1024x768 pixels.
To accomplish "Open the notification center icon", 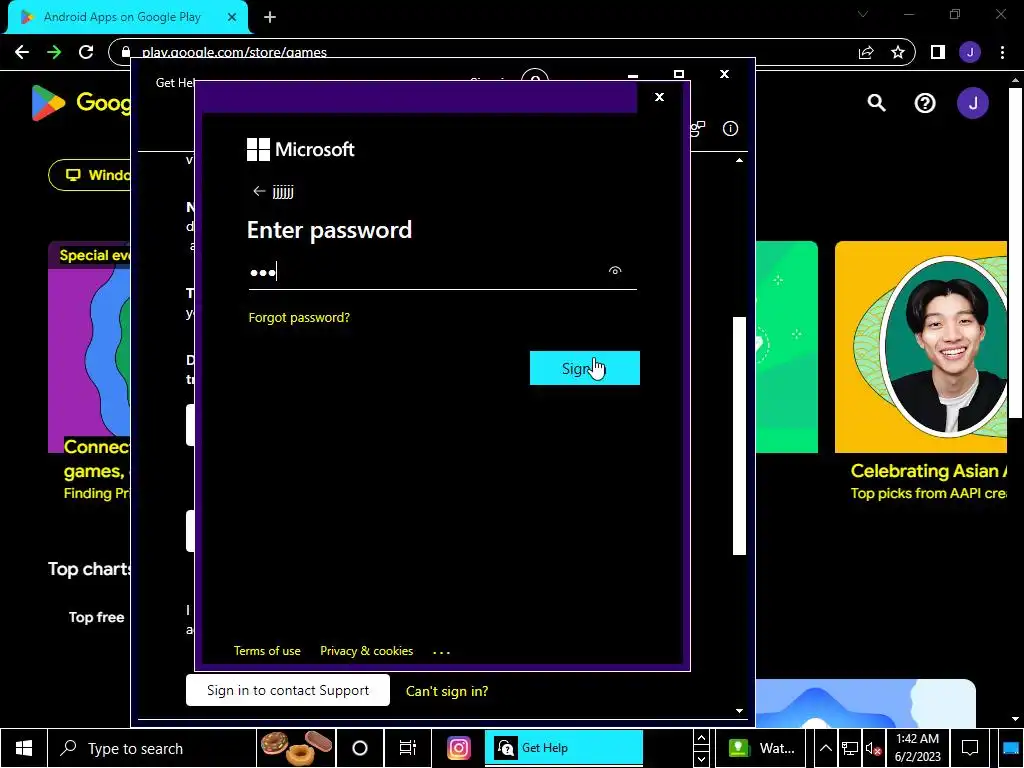I will [970, 748].
